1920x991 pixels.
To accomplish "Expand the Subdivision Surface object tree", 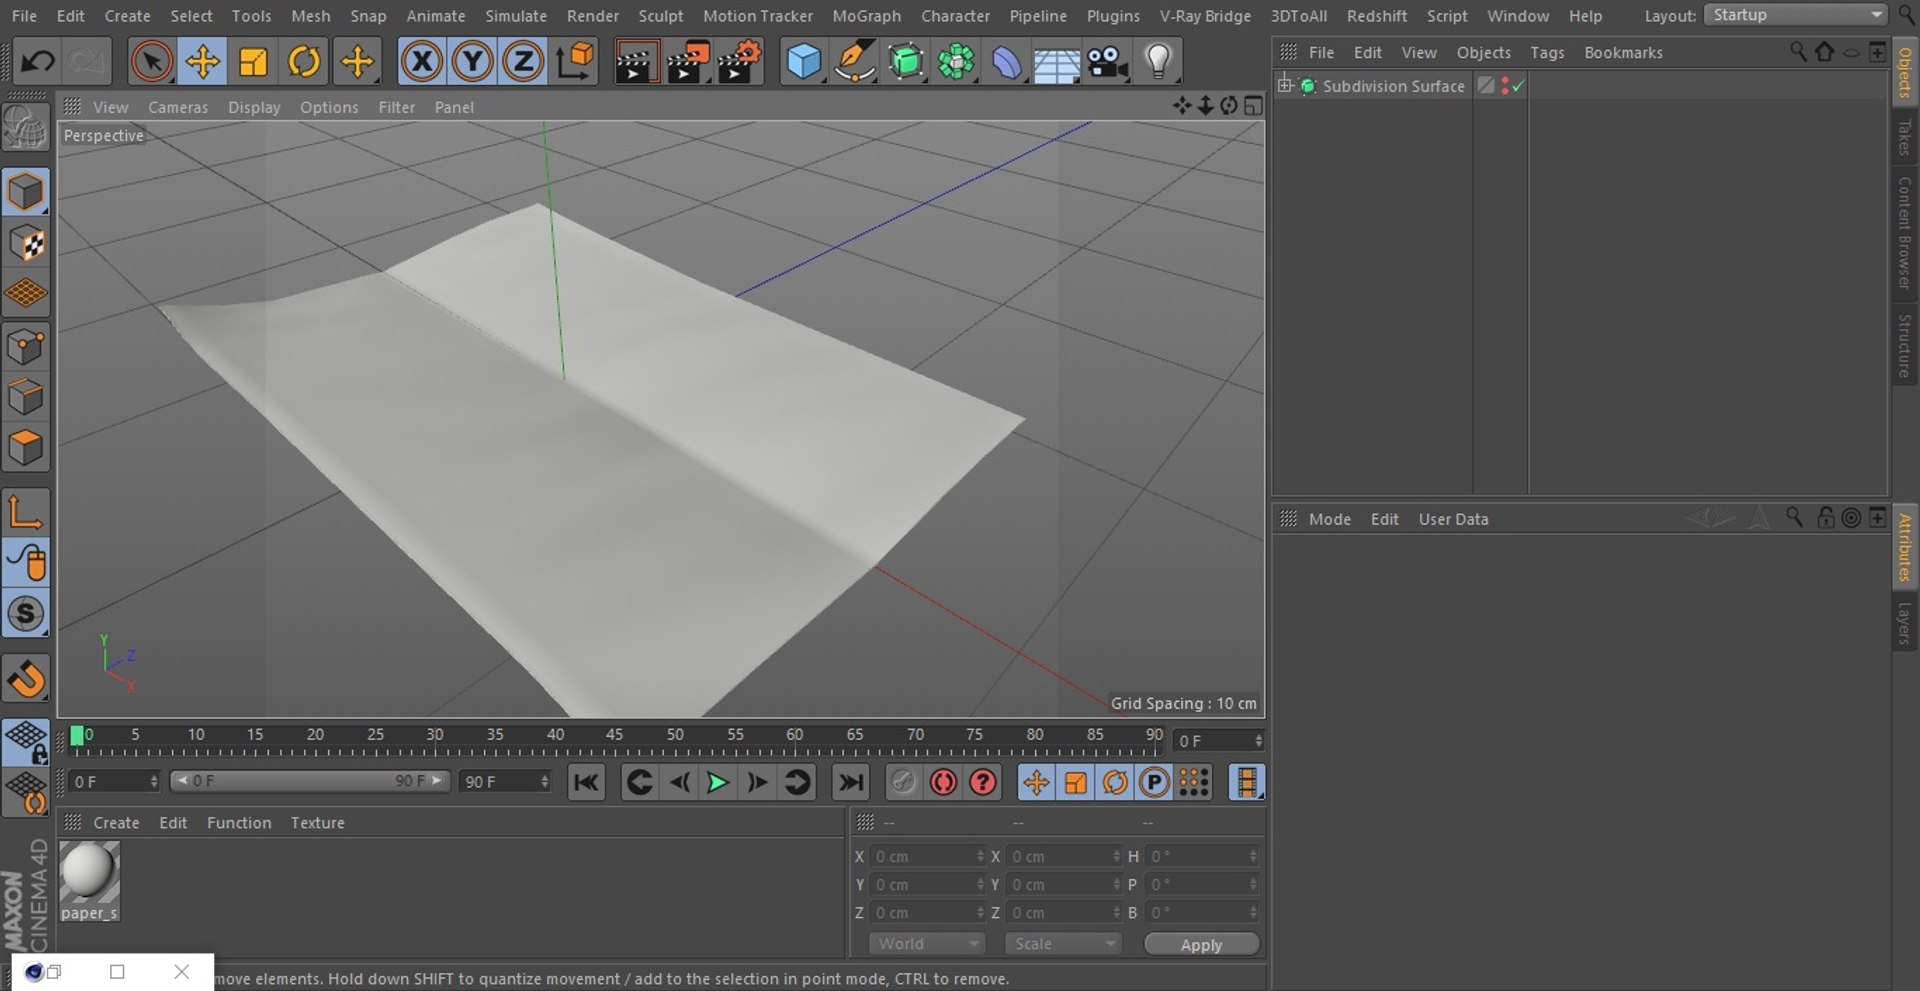I will tap(1286, 85).
